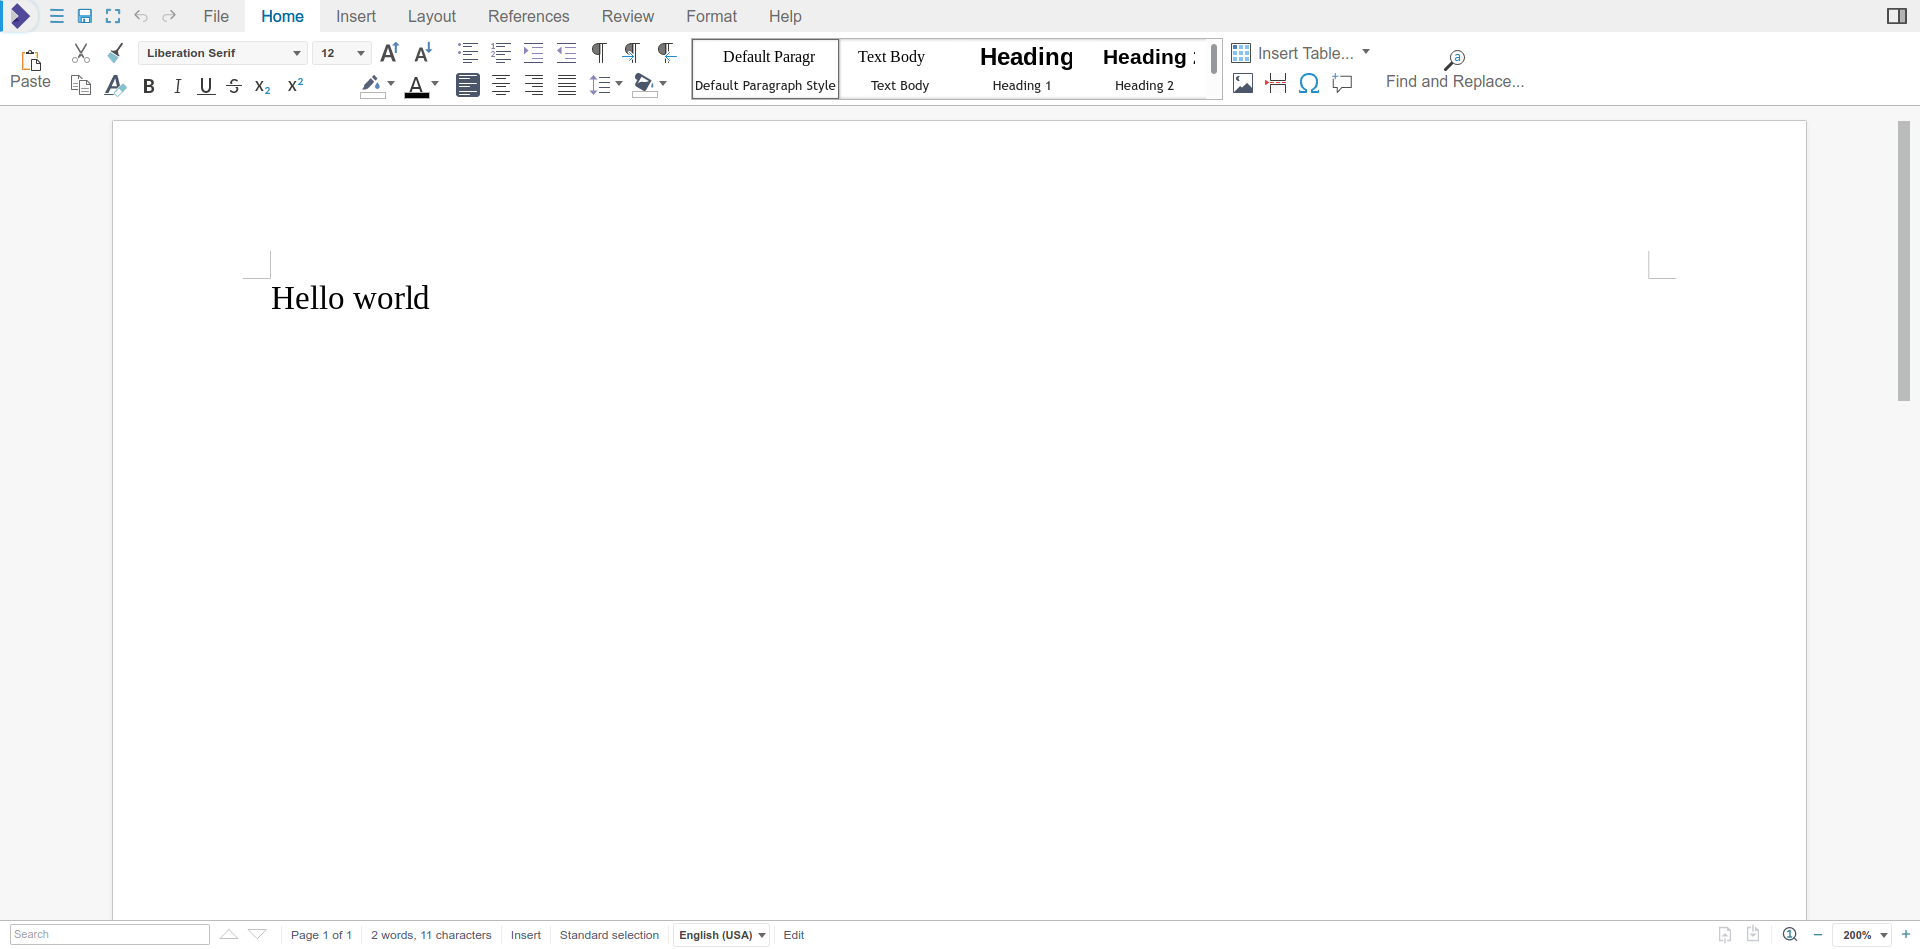Toggle bold formatting
Image resolution: width=1920 pixels, height=949 pixels.
(148, 86)
